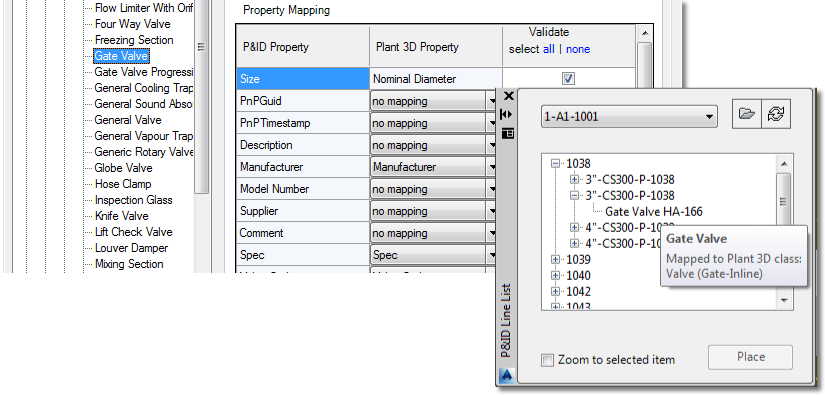Select Gate Valve Progressive item
The image size is (825, 396).
click(x=144, y=72)
